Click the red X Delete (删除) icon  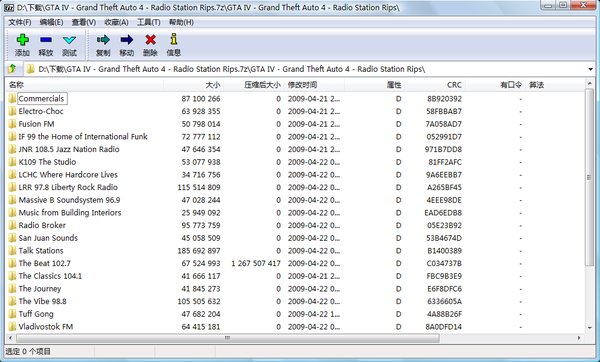pyautogui.click(x=150, y=40)
